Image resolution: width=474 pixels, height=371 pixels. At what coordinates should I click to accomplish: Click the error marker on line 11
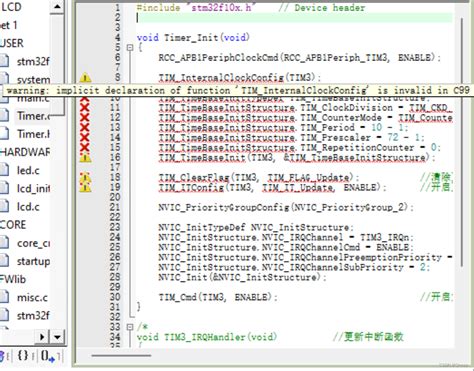[x=85, y=107]
